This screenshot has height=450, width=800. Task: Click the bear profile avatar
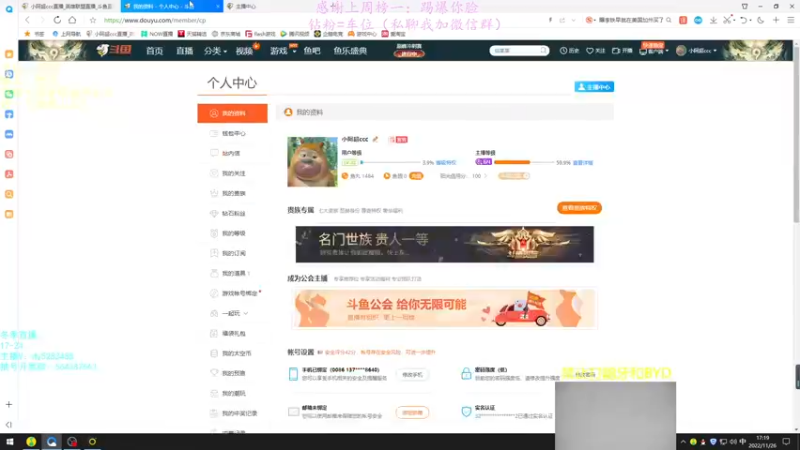coord(312,162)
